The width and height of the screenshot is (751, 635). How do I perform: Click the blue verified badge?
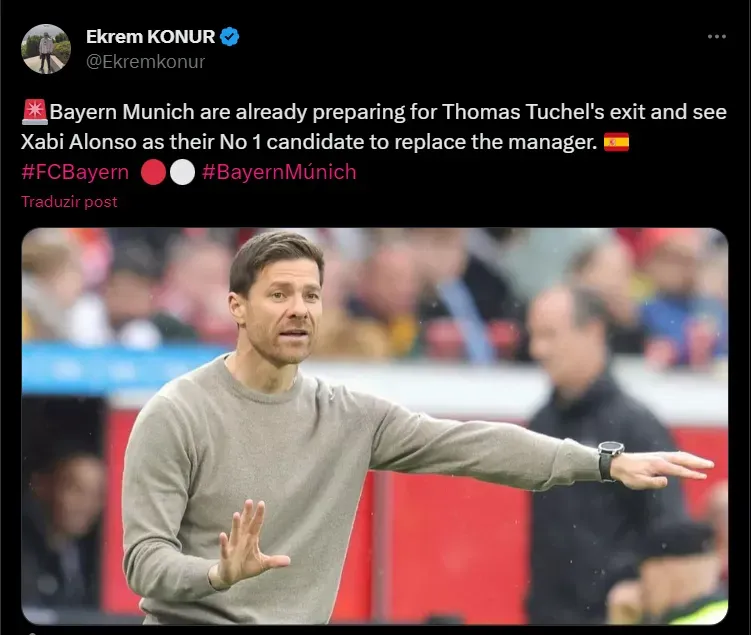[x=229, y=37]
